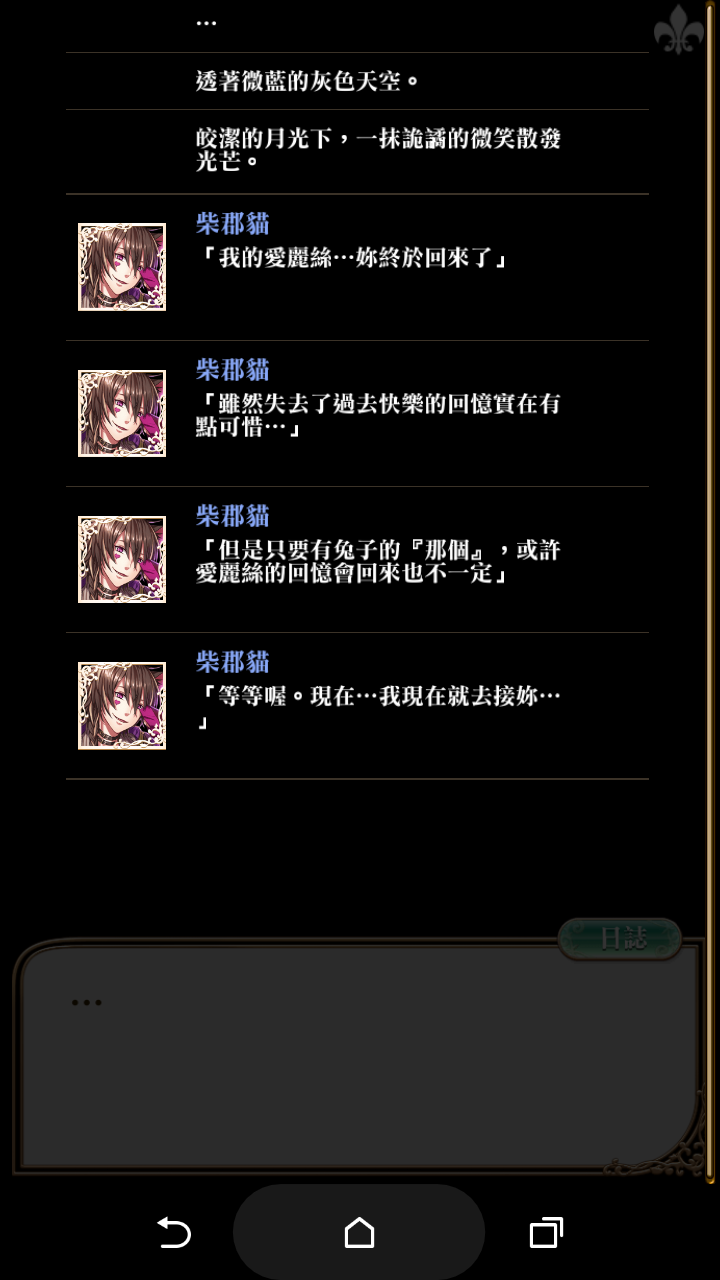
Task: Tap the 日誌 log button
Action: click(x=619, y=939)
